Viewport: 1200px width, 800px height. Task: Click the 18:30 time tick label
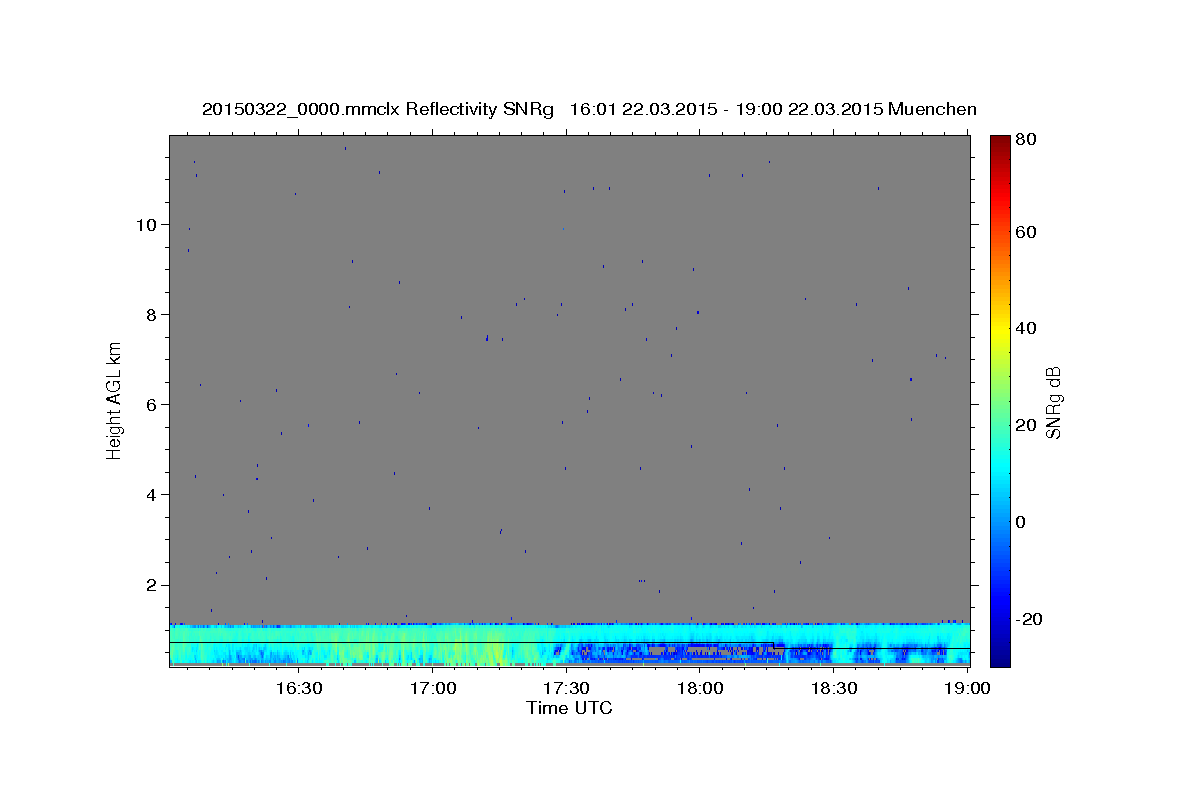click(x=834, y=689)
